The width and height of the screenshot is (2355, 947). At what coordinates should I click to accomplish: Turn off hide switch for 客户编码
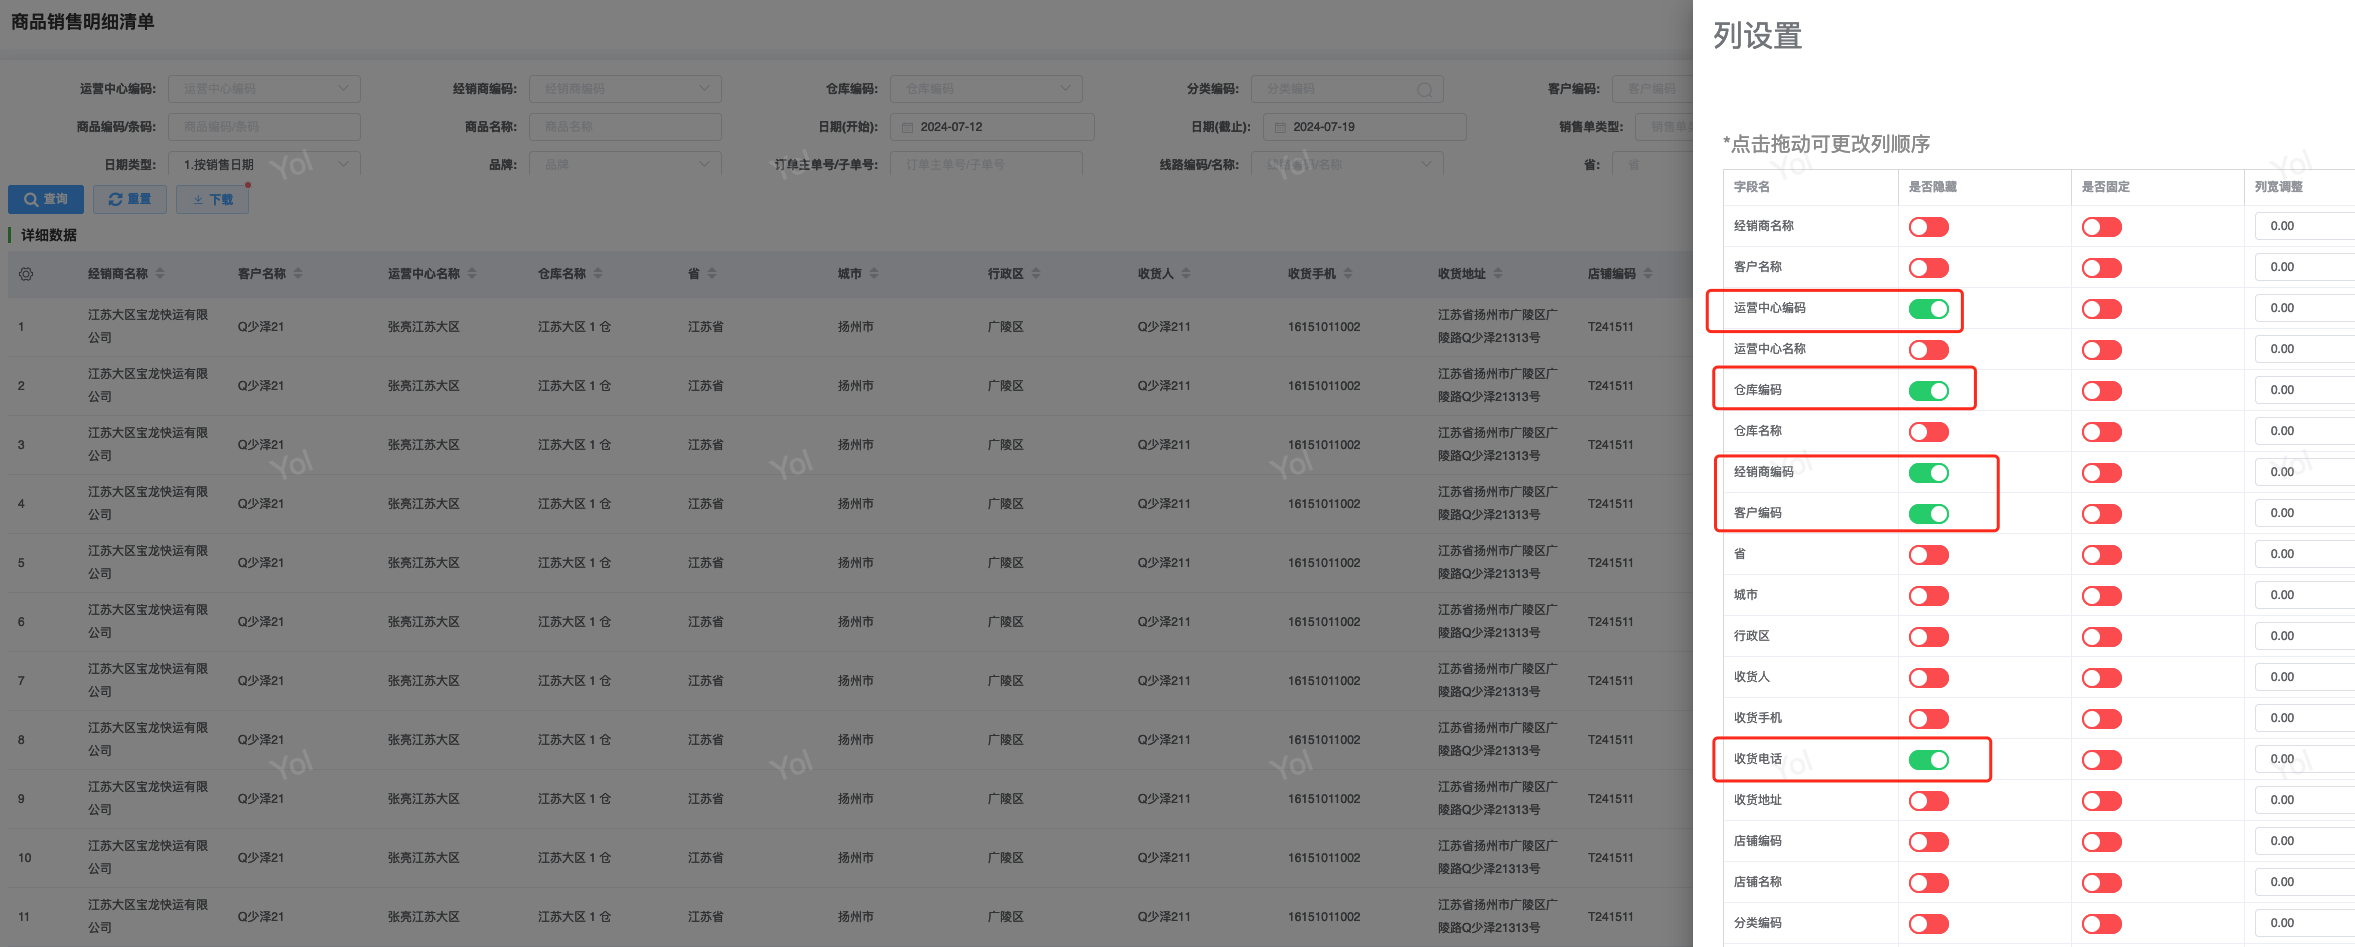pyautogui.click(x=1929, y=514)
